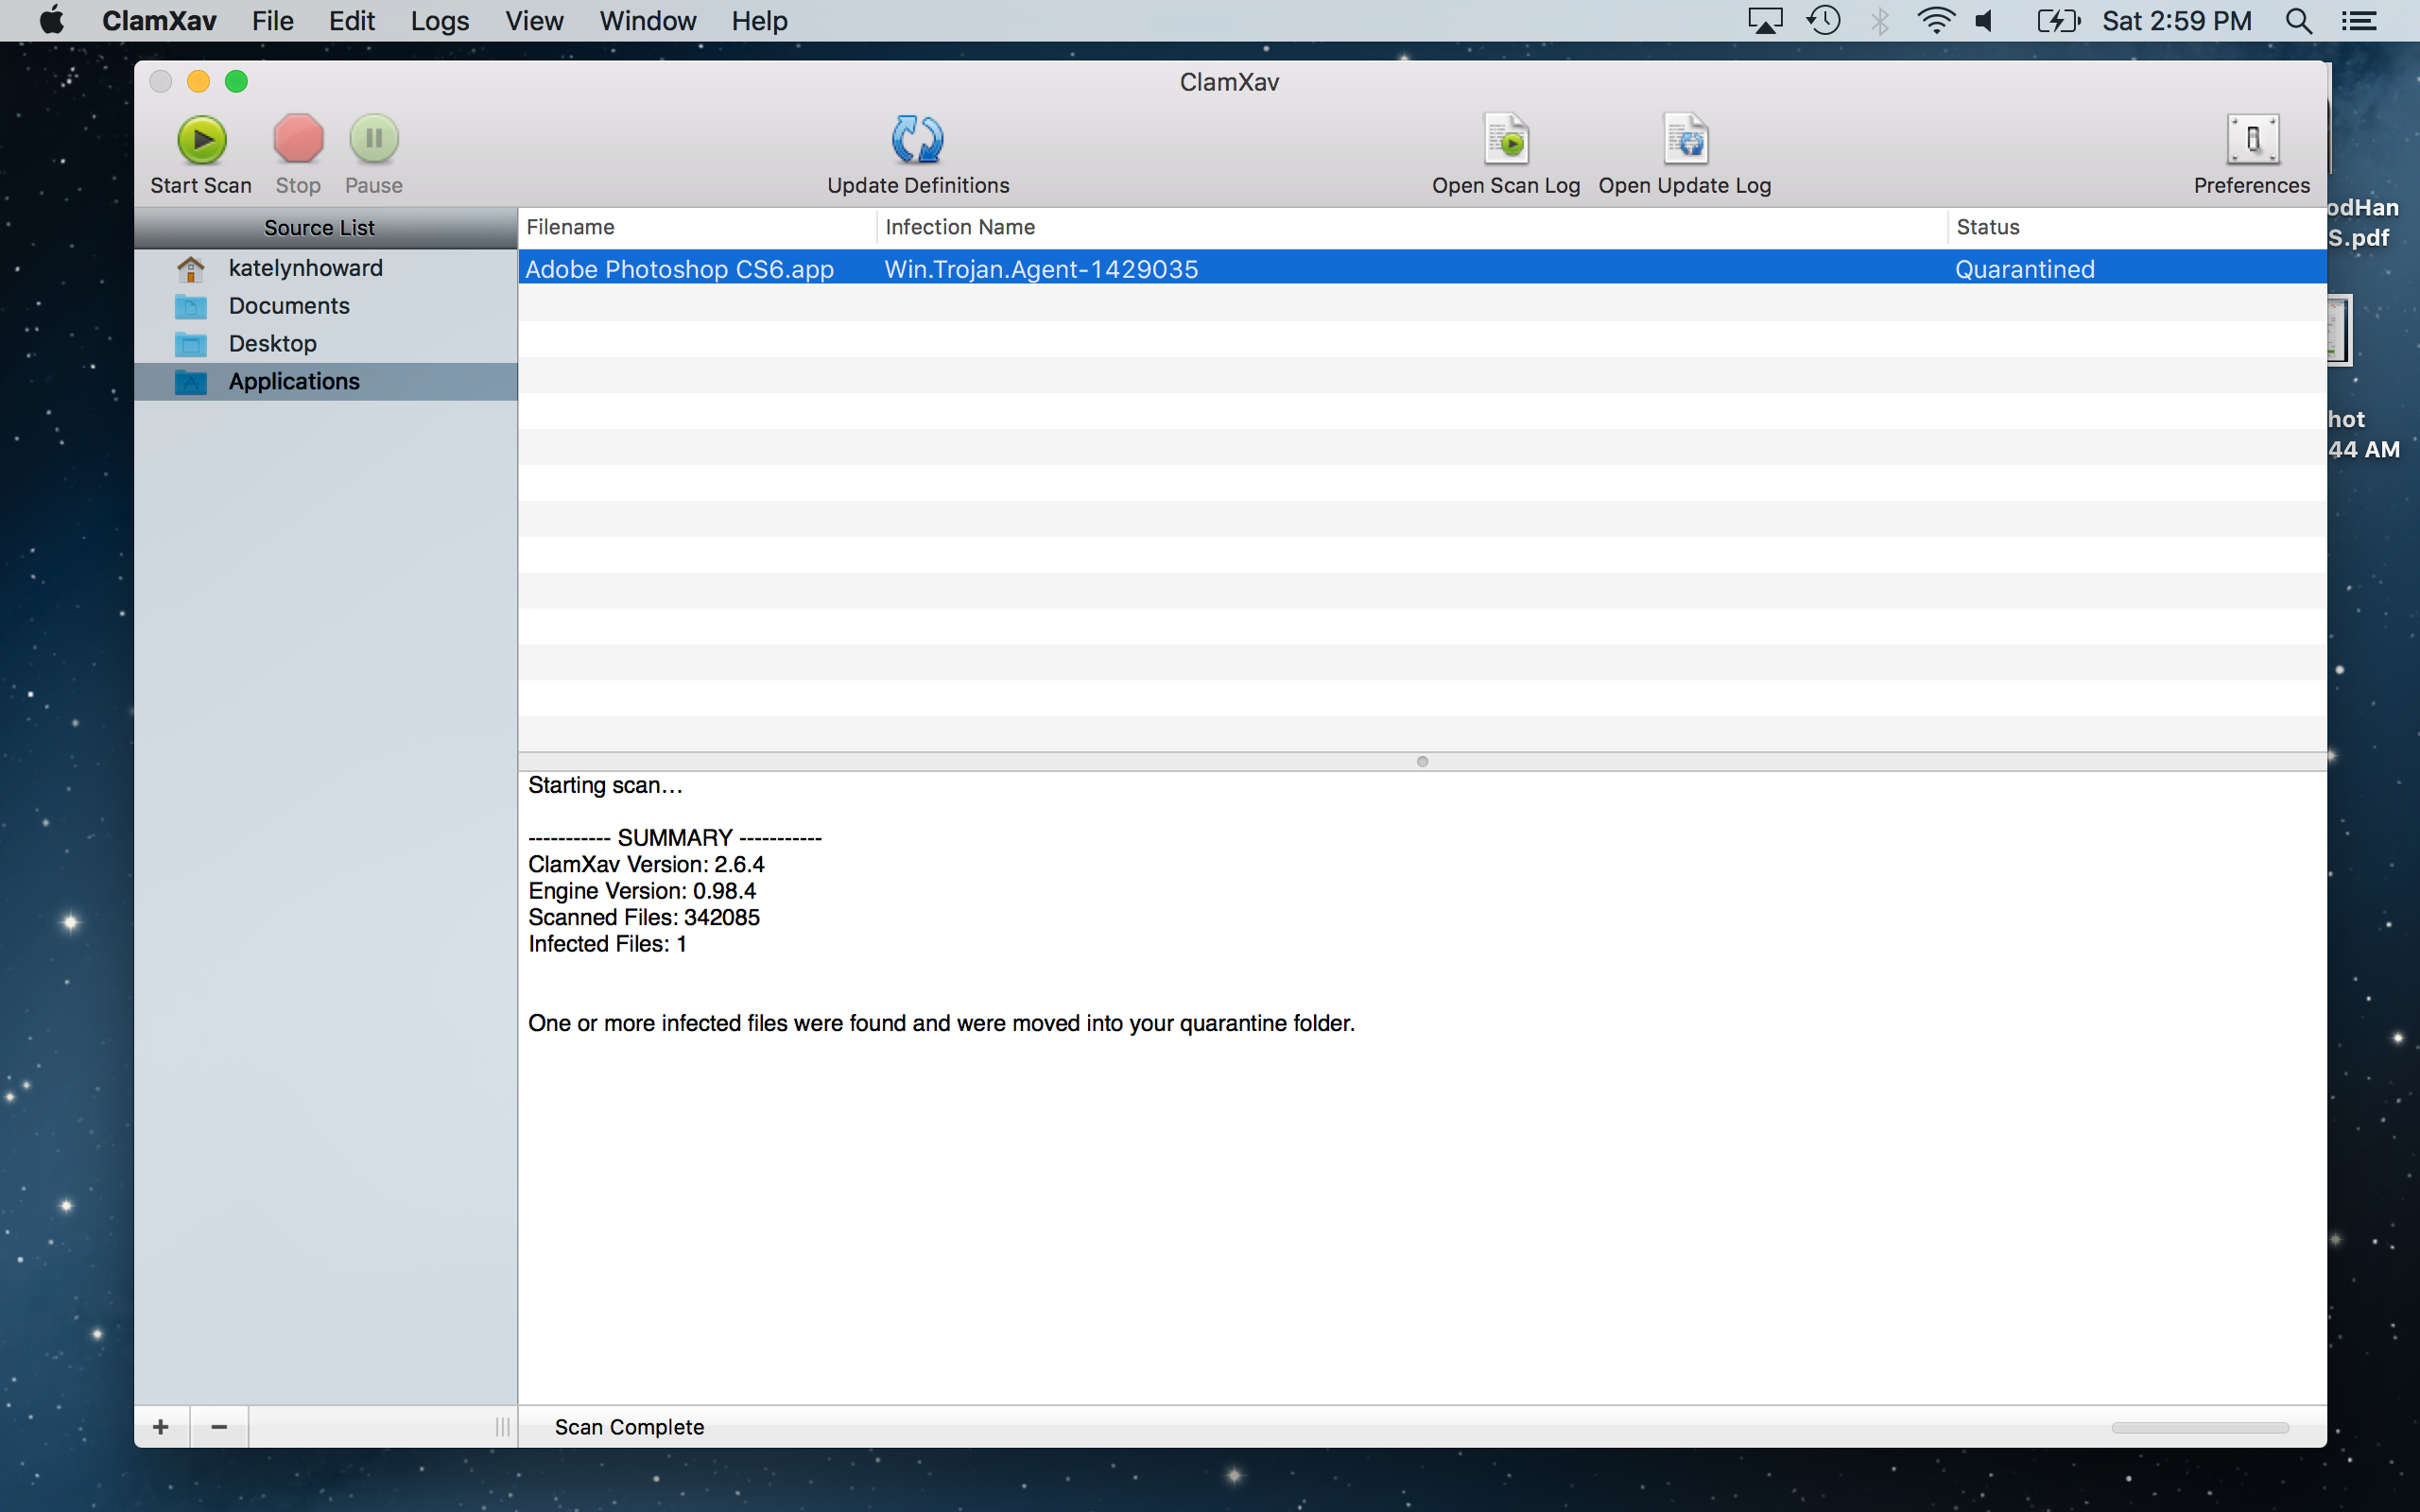This screenshot has height=1512, width=2420.
Task: Click the Pause scan icon
Action: 374,140
